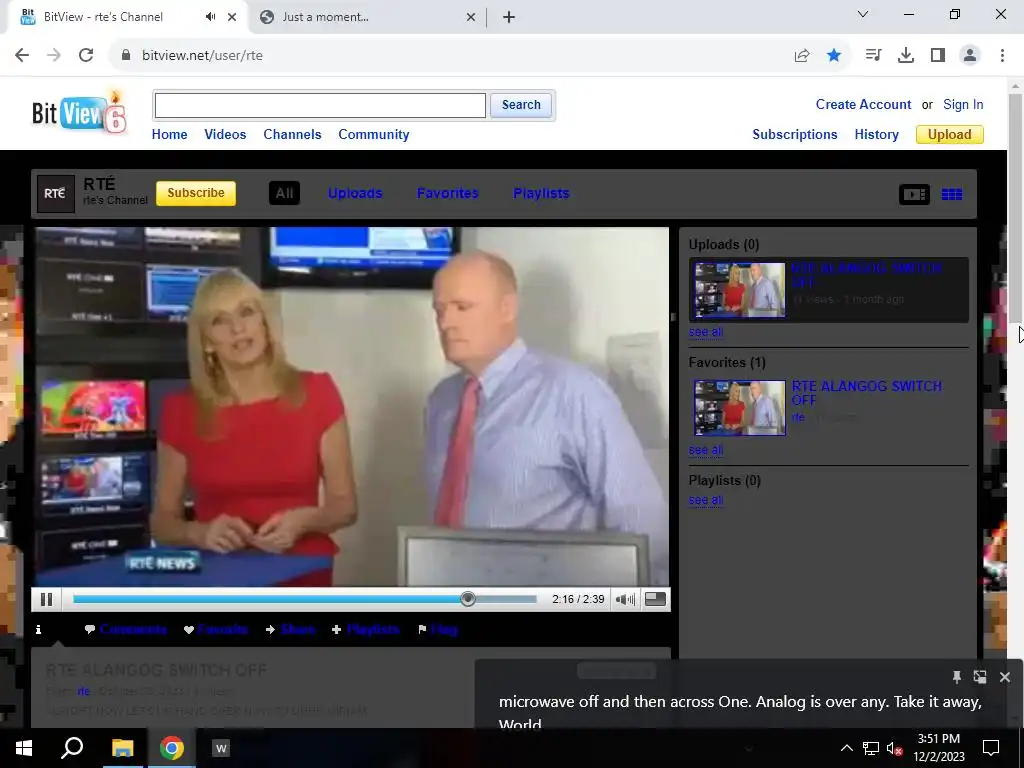Open the Chrome three-dot menu
Image resolution: width=1024 pixels, height=768 pixels.
(x=1002, y=56)
